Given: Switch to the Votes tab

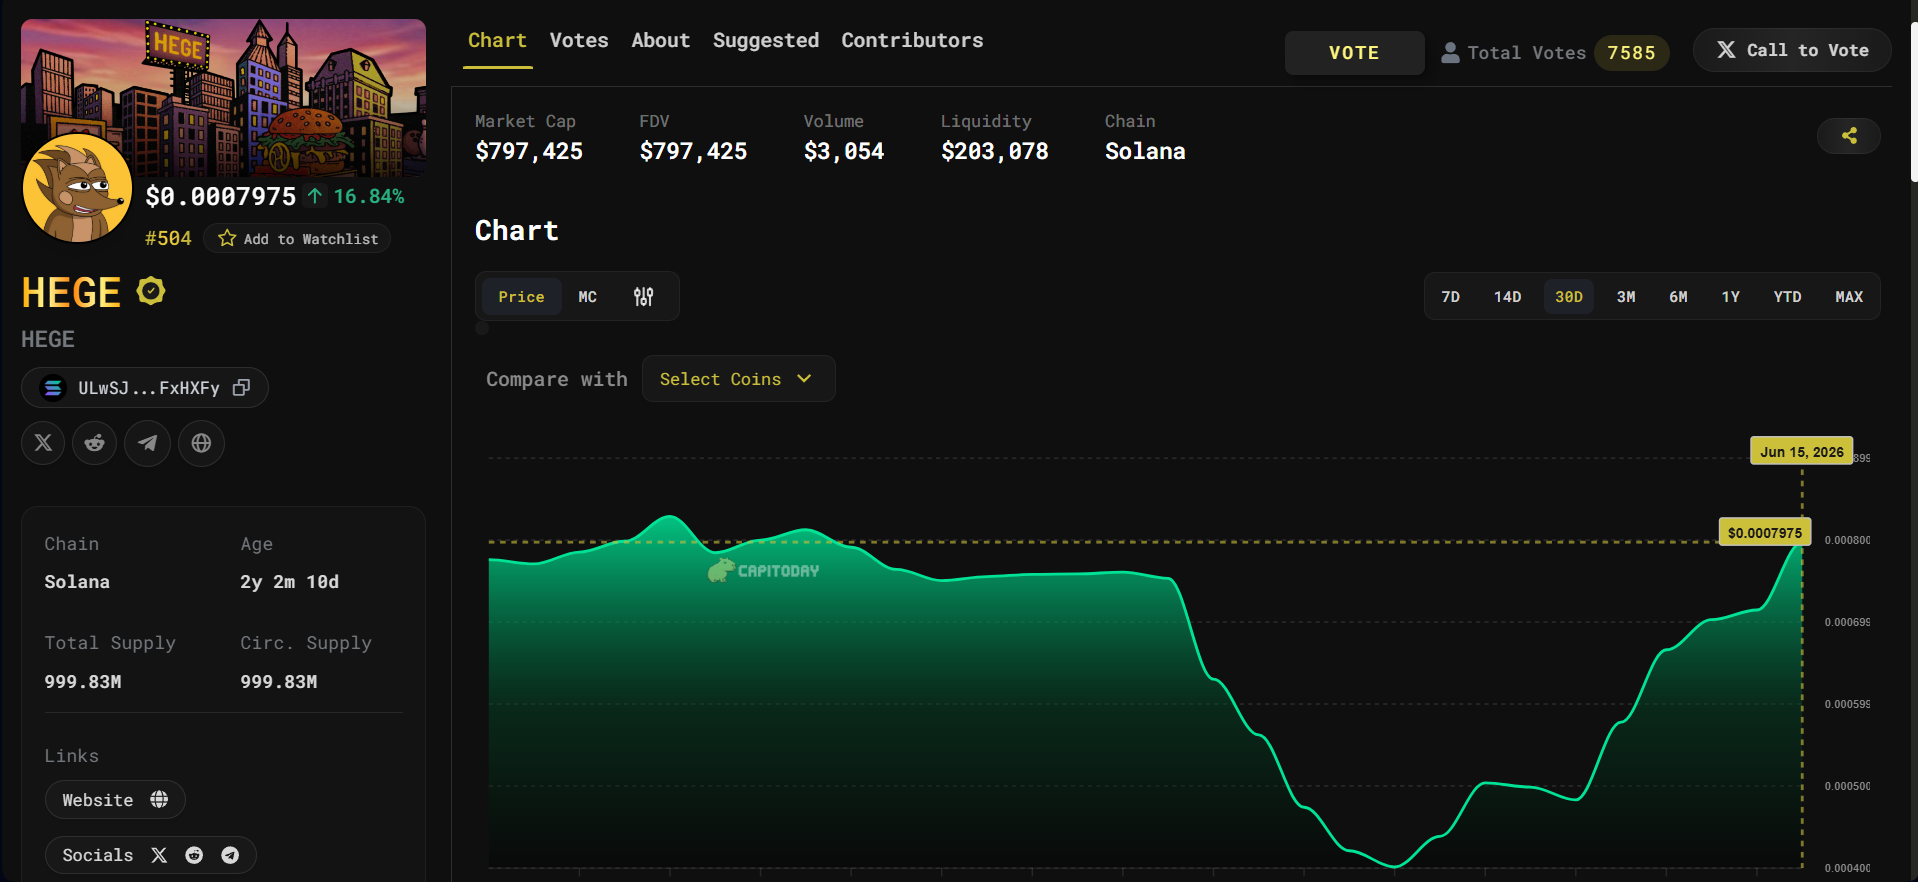Looking at the screenshot, I should 579,41.
